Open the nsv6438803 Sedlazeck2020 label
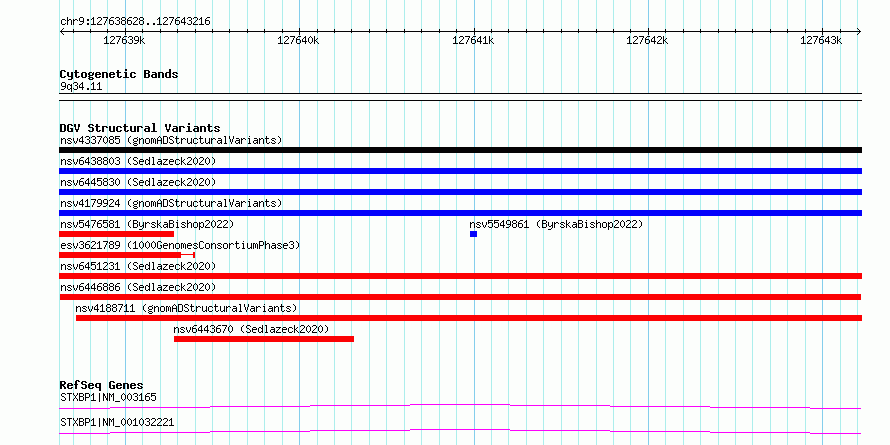 tap(138, 161)
